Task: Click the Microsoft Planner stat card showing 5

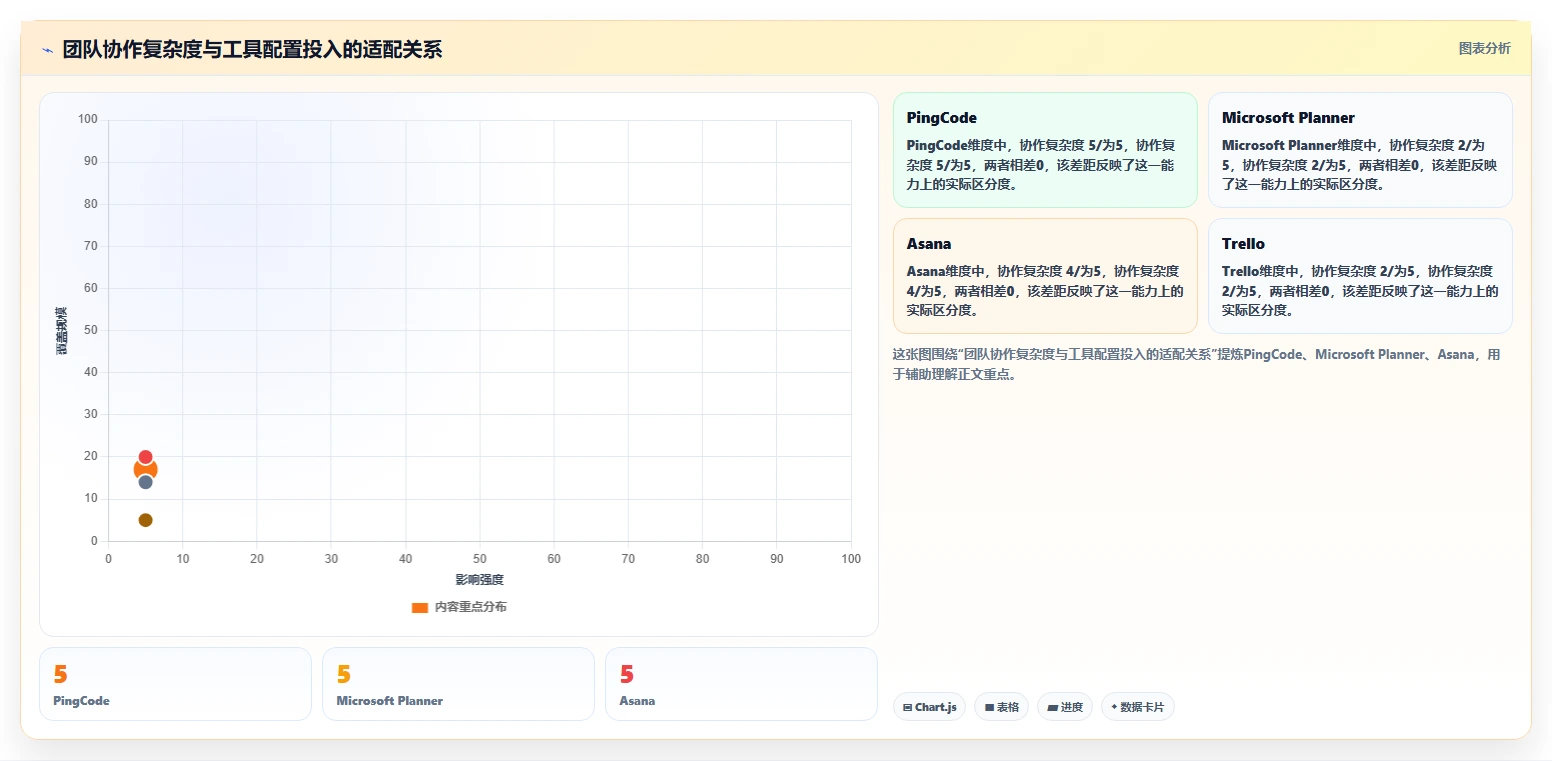Action: [x=458, y=684]
